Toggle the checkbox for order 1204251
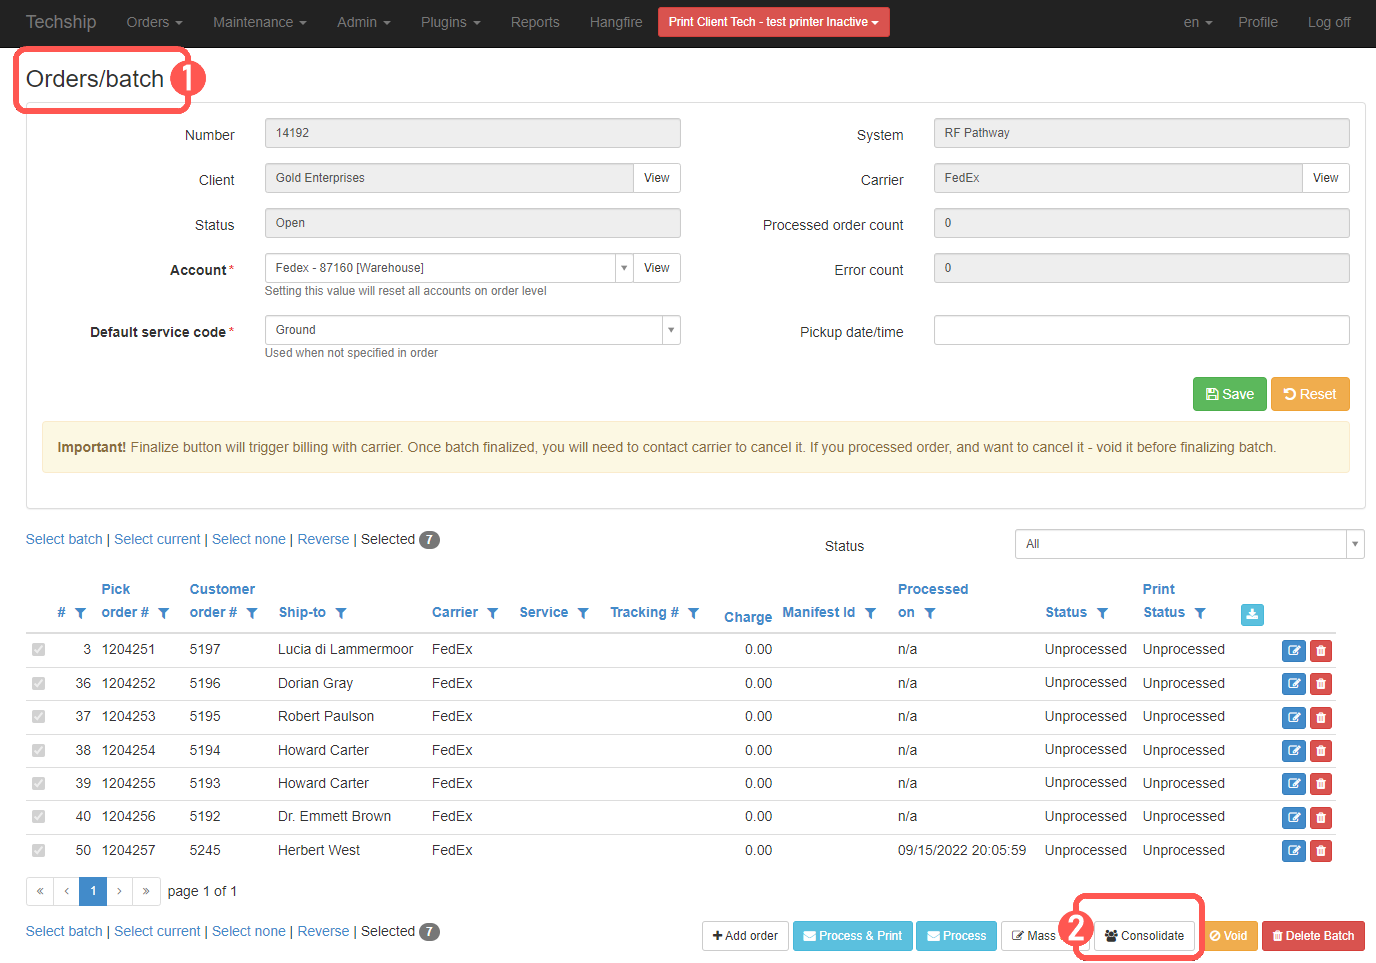 38,649
